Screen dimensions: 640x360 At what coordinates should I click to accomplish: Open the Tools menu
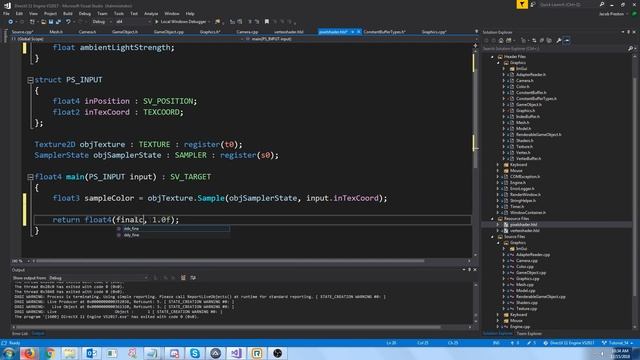coord(119,13)
